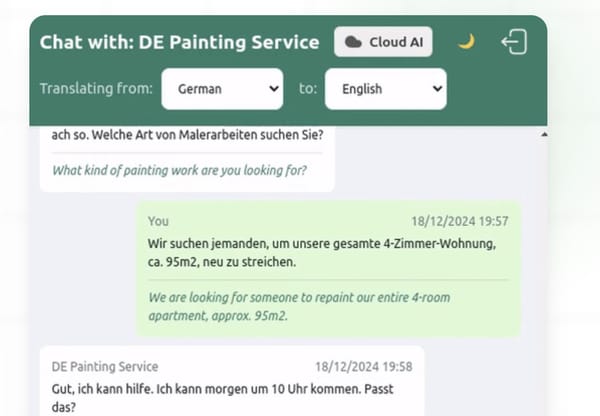Click the chevron on the German selector

pos(274,89)
